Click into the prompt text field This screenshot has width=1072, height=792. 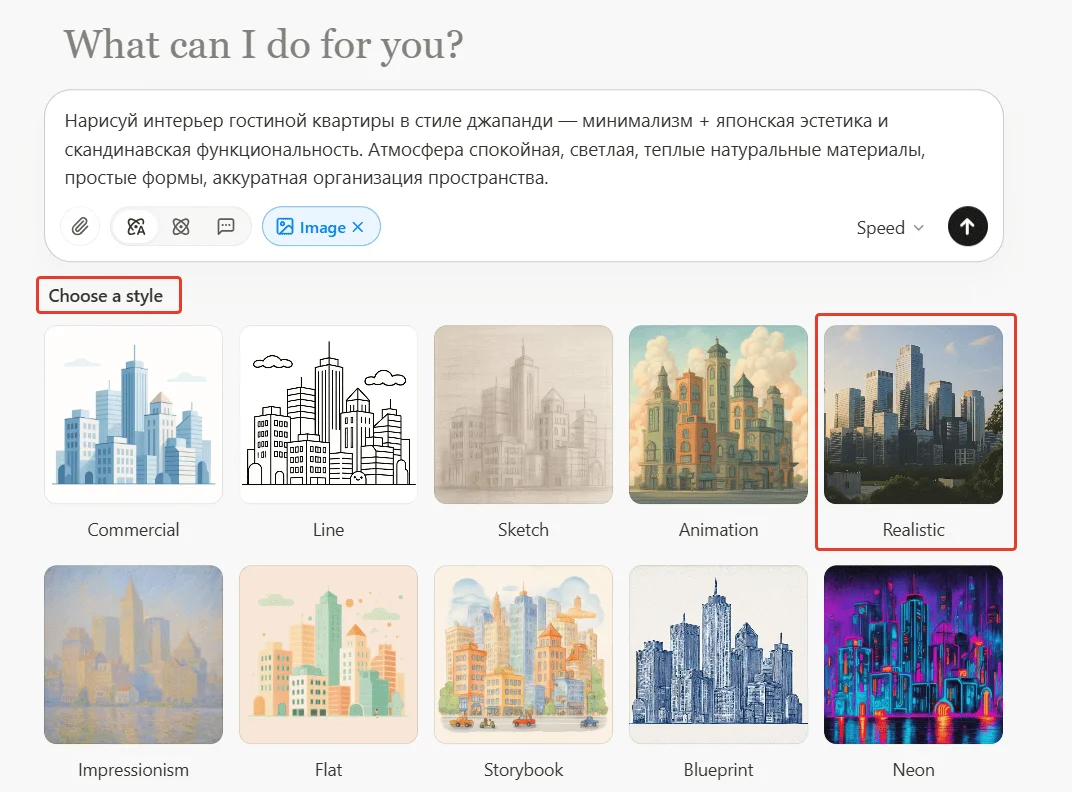pyautogui.click(x=523, y=150)
